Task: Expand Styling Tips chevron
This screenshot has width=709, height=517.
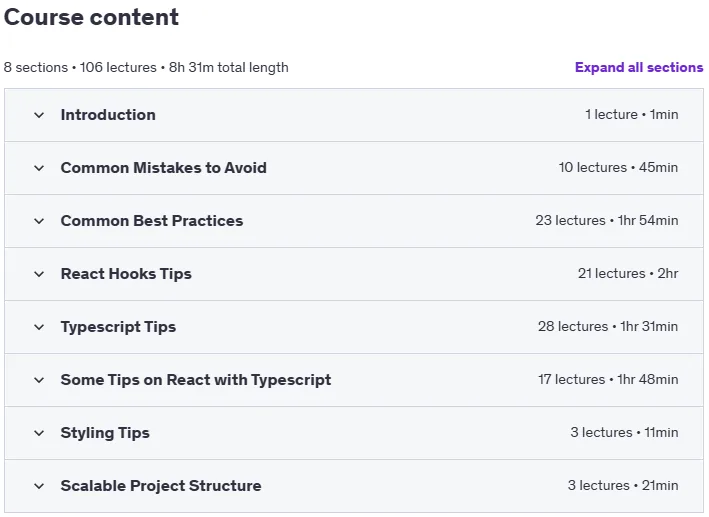Action: pos(39,433)
